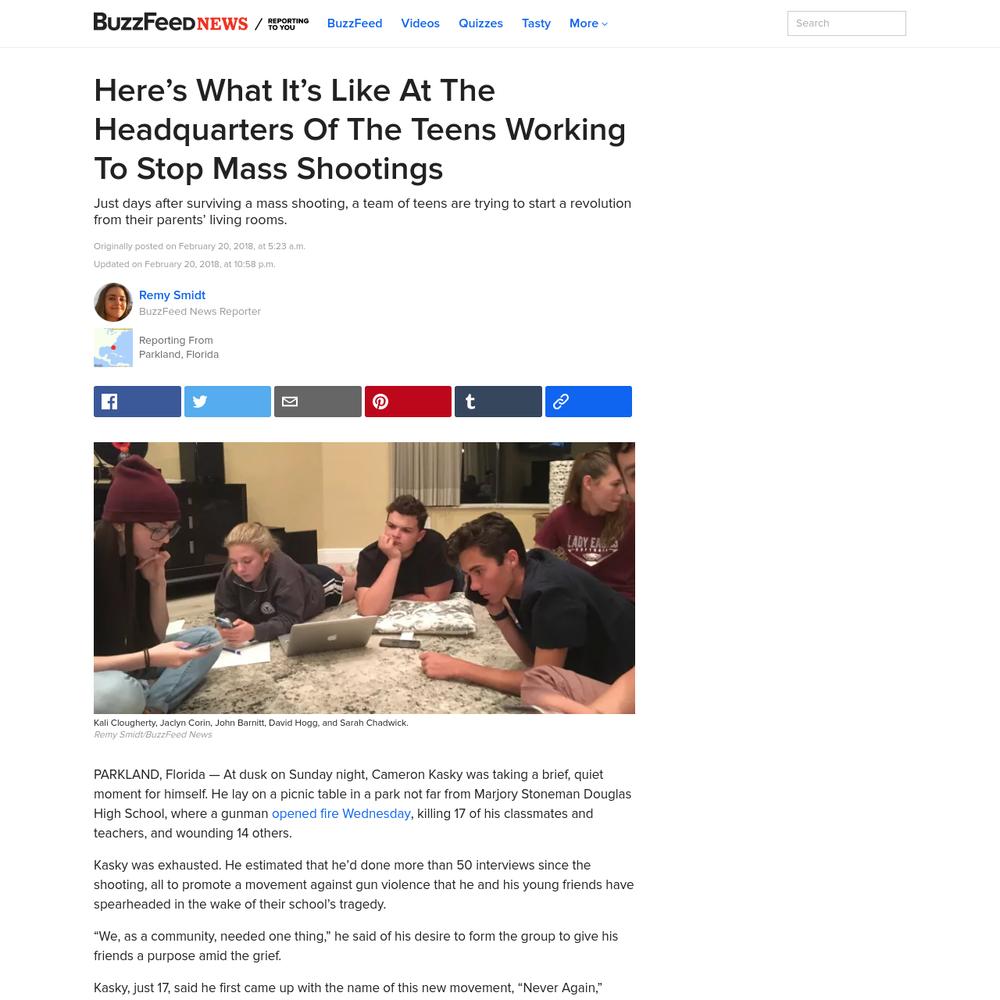Screen dimensions: 1000x1000
Task: Go to the Videos section
Action: point(420,24)
